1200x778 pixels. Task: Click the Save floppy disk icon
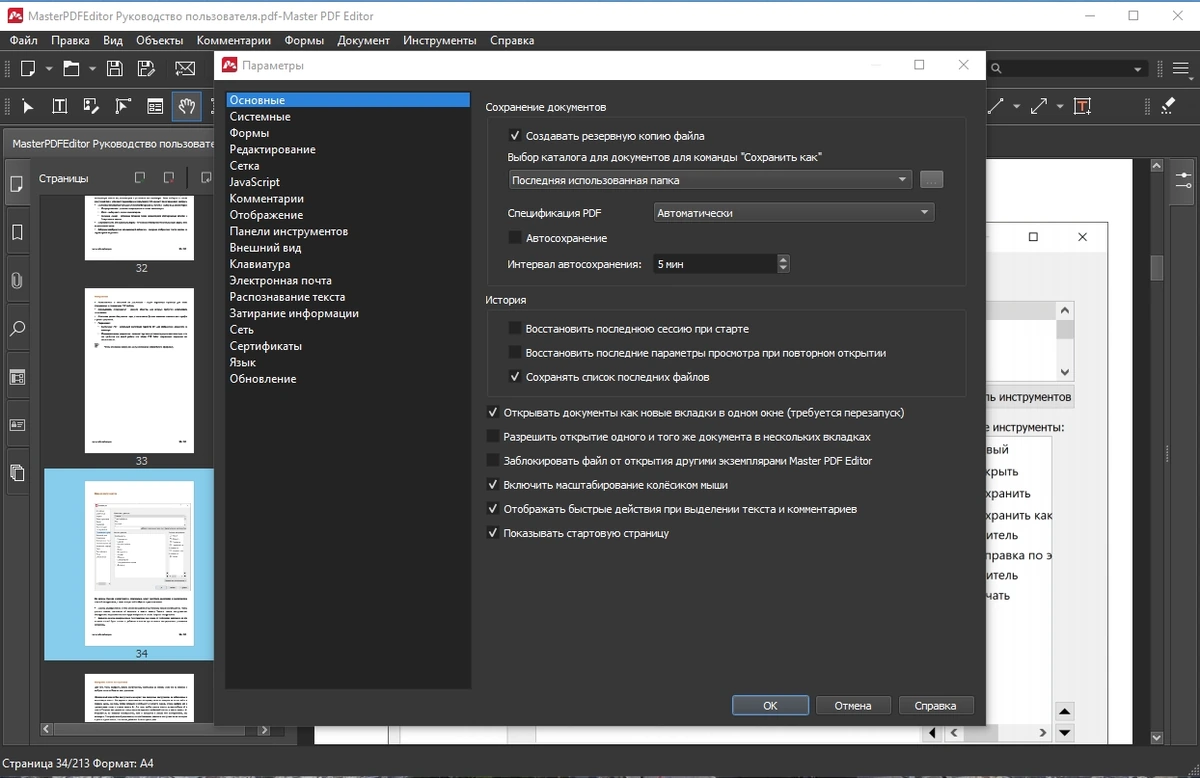[x=115, y=68]
